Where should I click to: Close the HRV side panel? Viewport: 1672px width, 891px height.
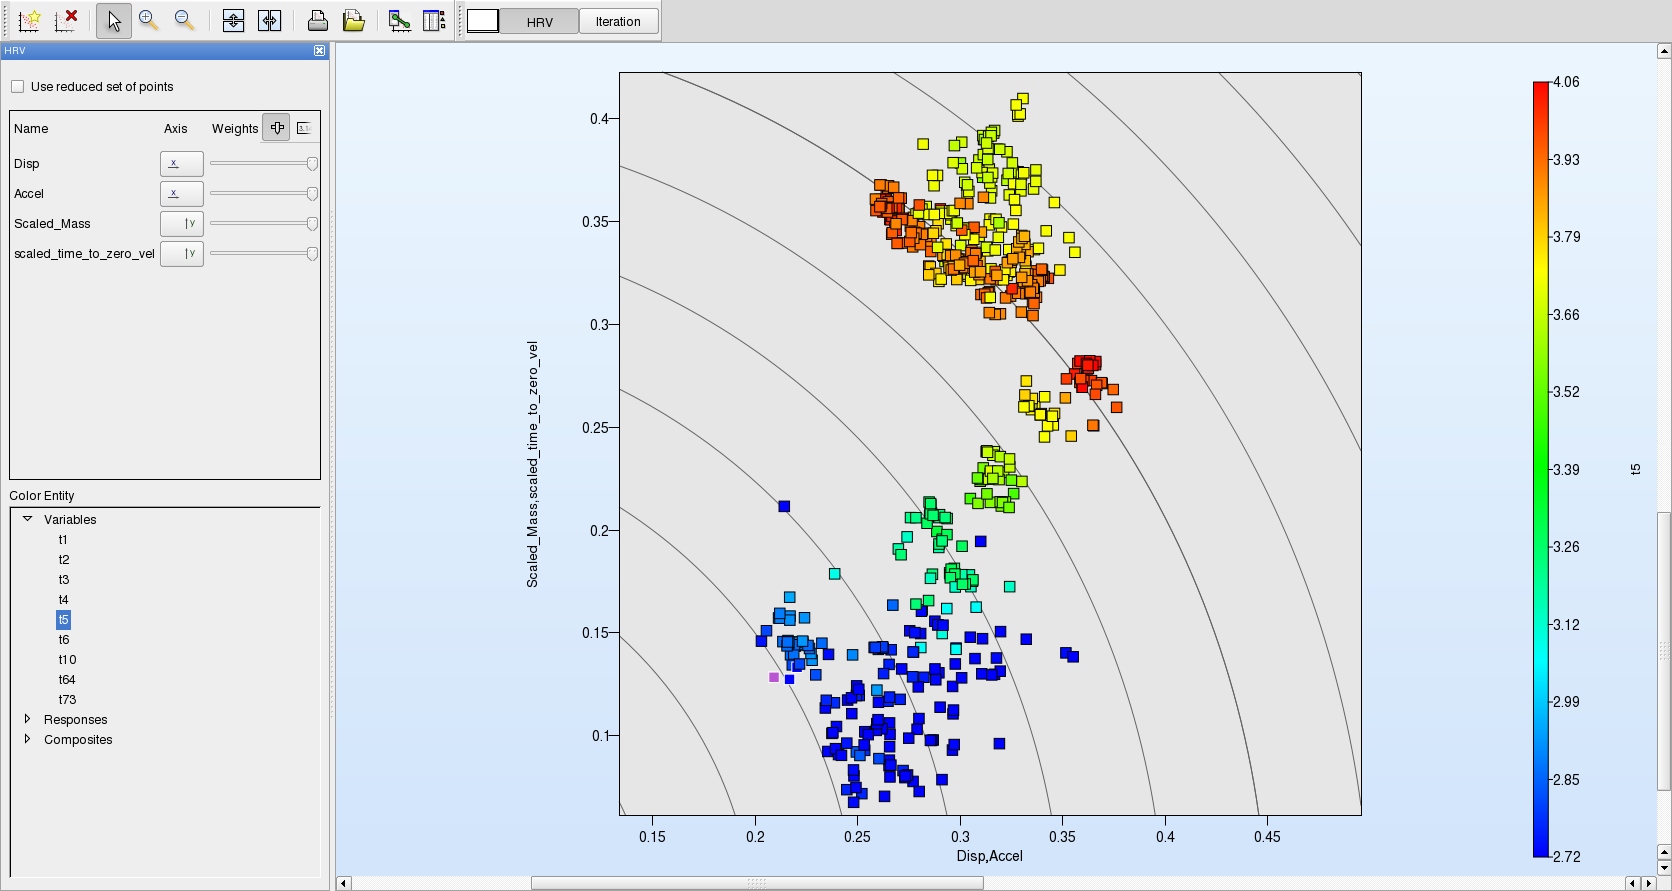click(319, 50)
